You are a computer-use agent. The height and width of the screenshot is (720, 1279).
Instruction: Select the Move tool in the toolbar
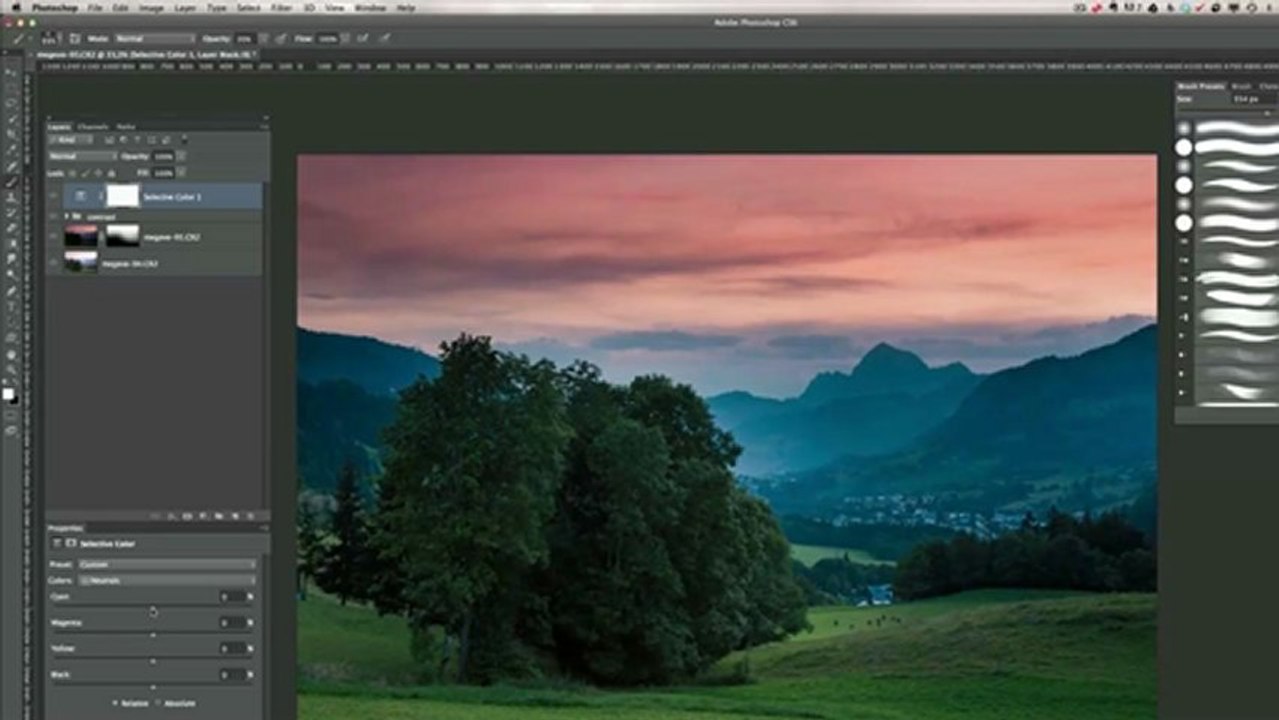12,72
